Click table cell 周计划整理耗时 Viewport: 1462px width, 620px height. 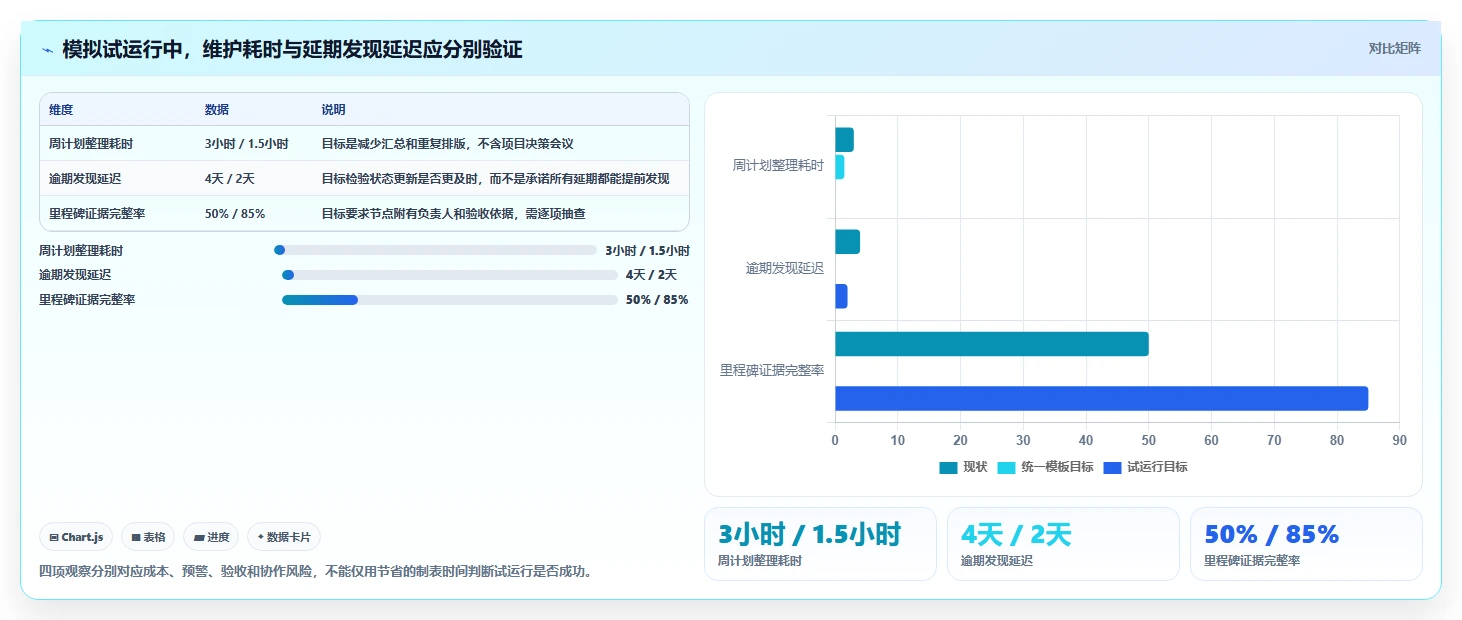[91, 144]
